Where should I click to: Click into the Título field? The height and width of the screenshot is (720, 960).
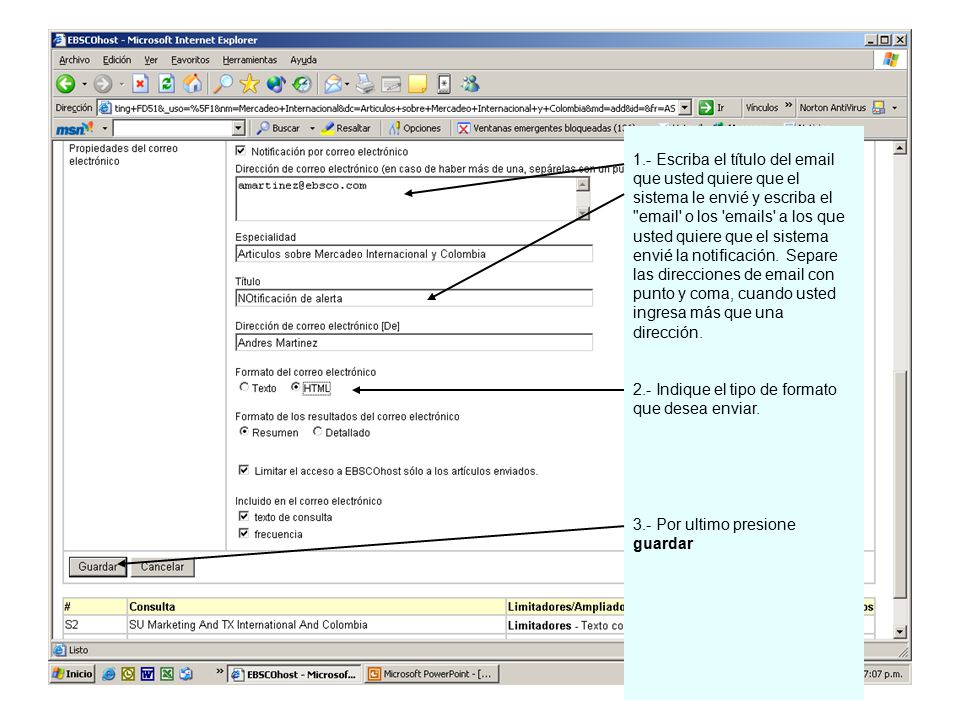coord(414,298)
